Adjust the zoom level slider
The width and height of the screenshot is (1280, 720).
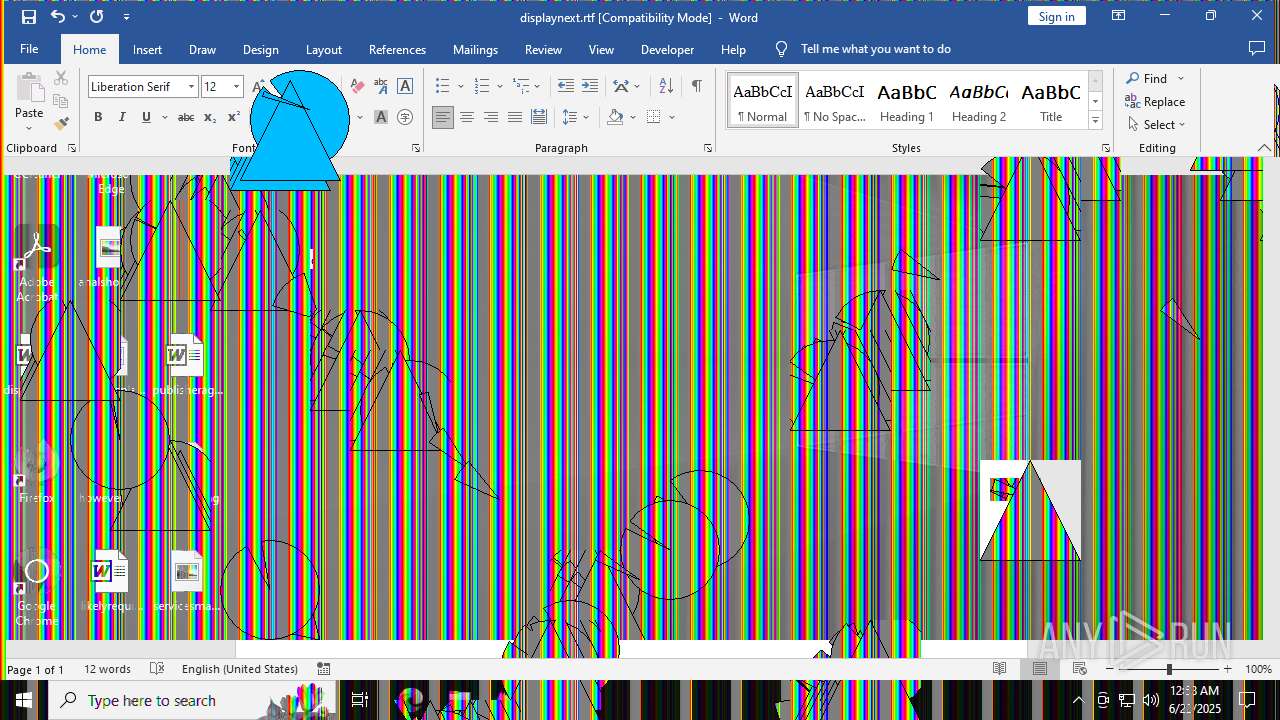click(x=1168, y=669)
